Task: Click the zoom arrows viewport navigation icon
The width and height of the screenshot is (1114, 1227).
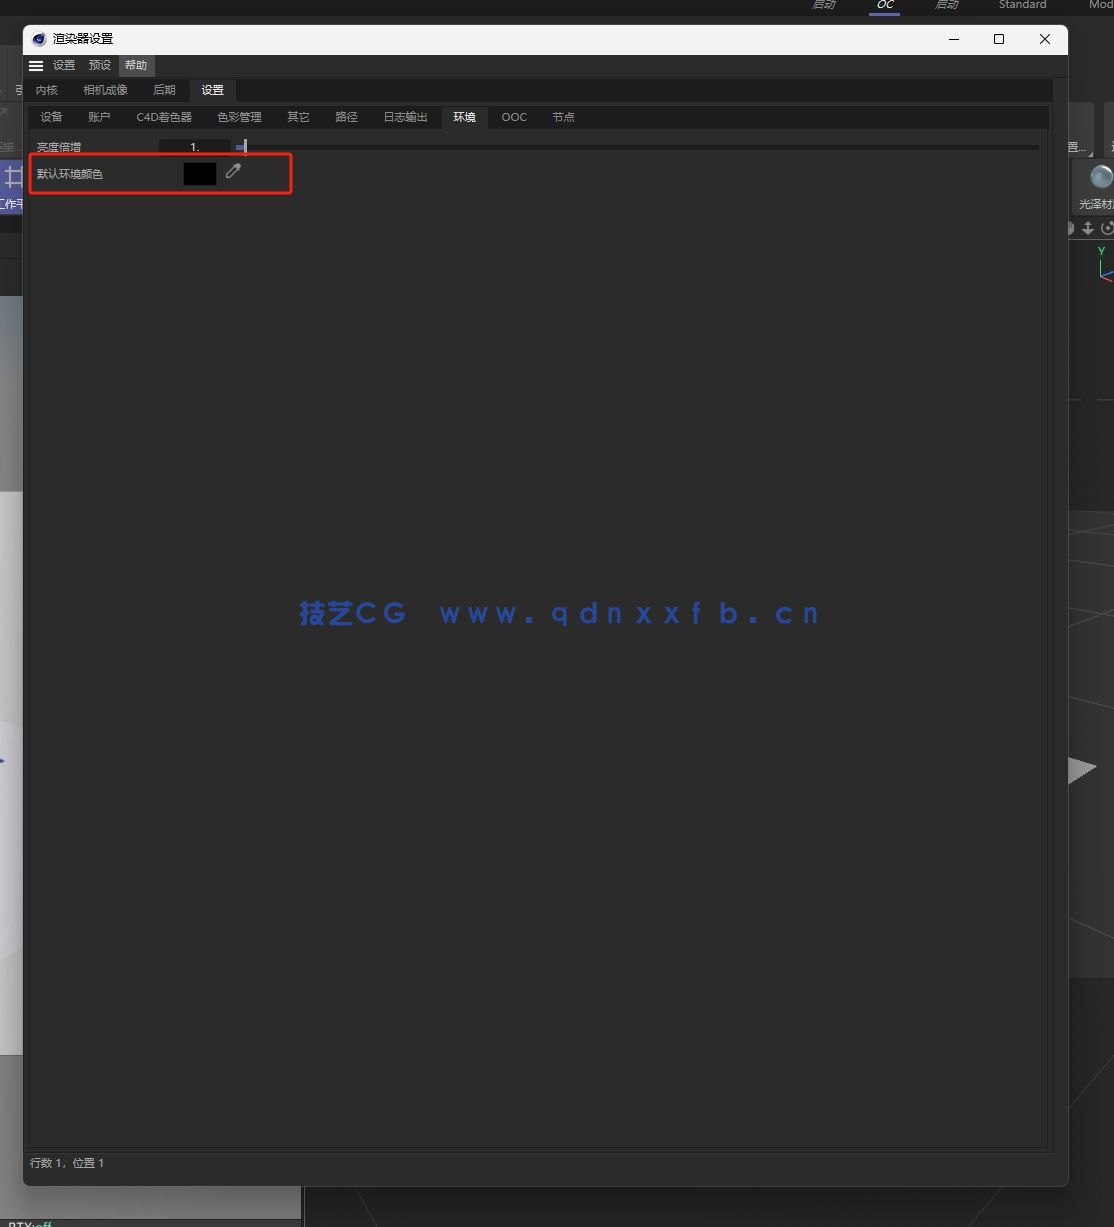Action: pyautogui.click(x=1088, y=228)
